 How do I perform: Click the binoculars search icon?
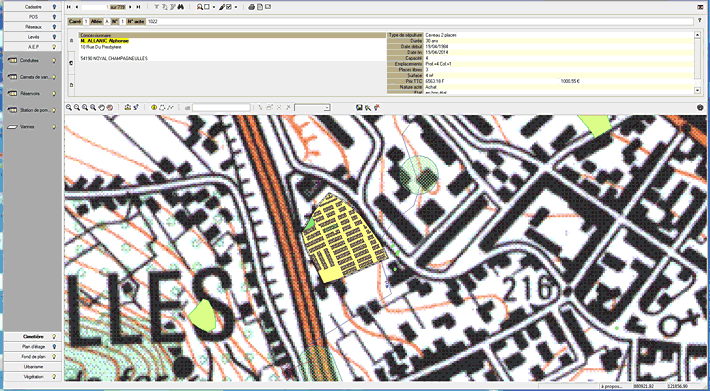[180, 7]
